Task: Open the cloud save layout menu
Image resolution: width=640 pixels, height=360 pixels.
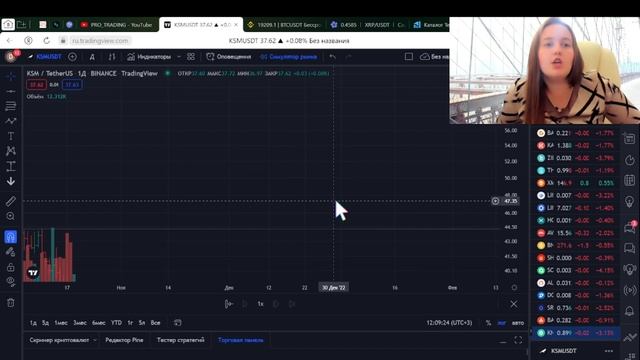Action: click(434, 57)
